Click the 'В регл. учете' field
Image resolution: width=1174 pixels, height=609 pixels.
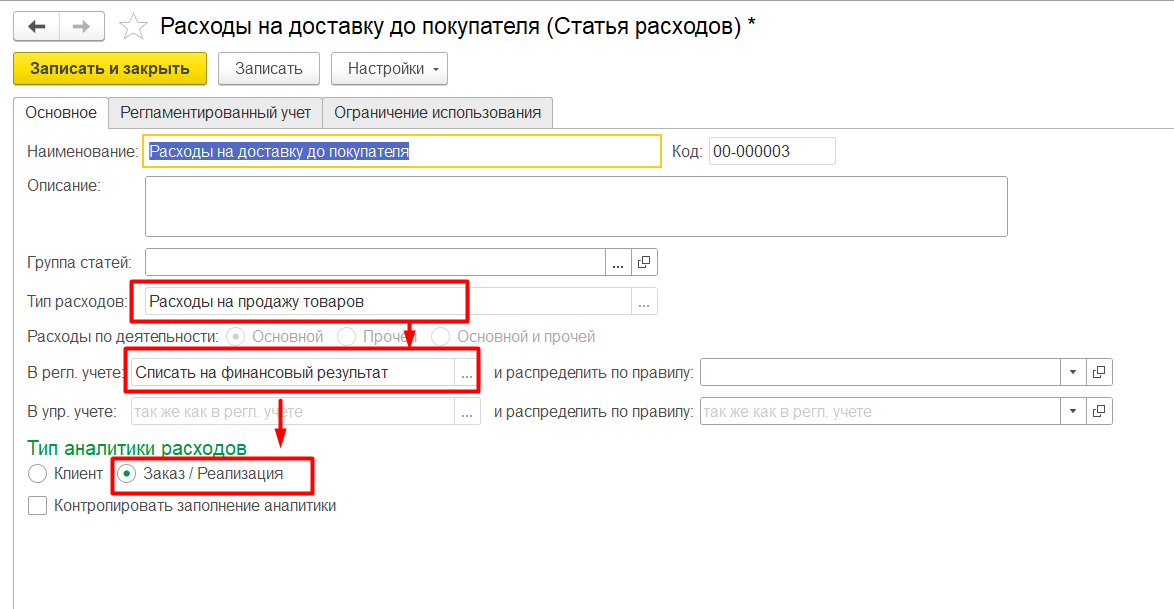click(293, 373)
